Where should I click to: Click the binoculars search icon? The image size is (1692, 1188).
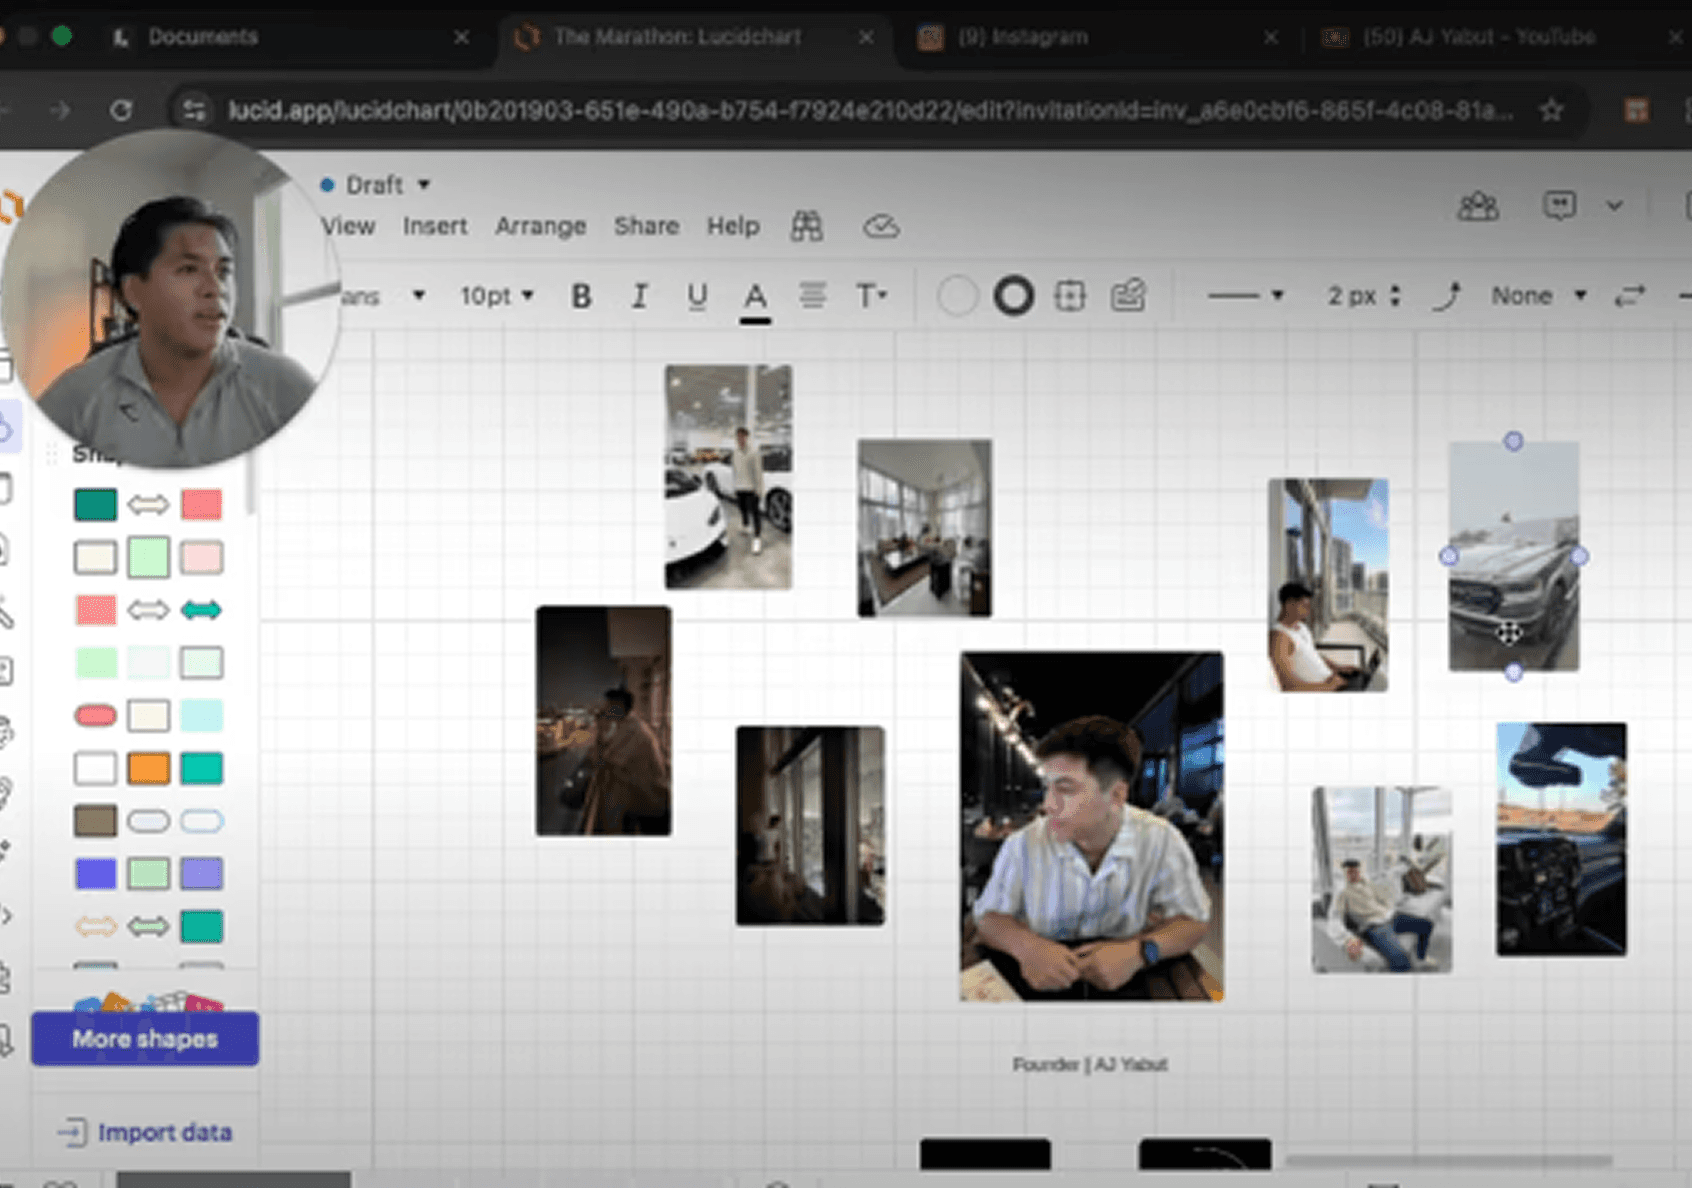(807, 226)
